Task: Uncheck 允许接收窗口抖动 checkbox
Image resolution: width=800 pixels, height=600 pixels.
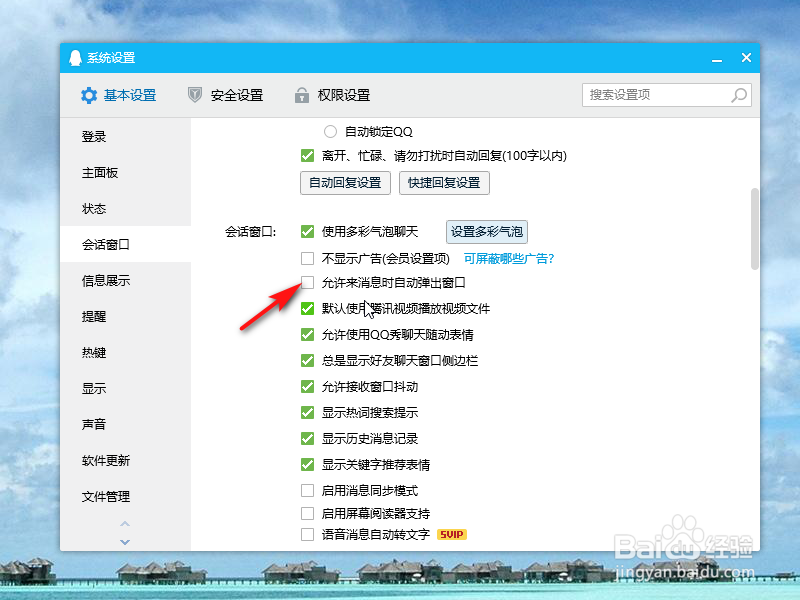Action: (307, 387)
